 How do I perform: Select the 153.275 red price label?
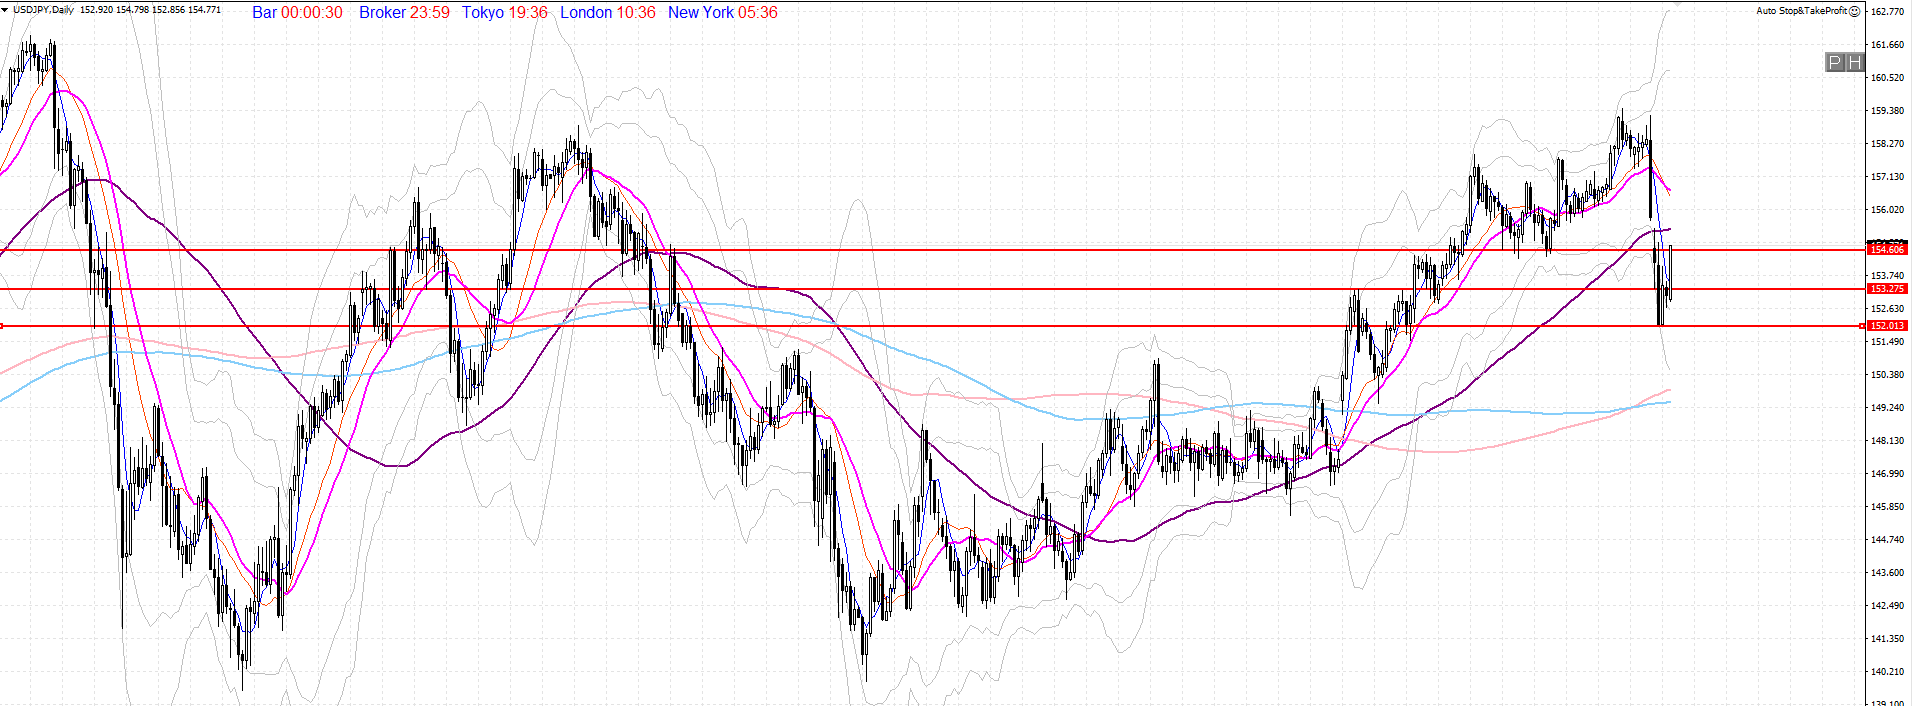pos(1887,289)
